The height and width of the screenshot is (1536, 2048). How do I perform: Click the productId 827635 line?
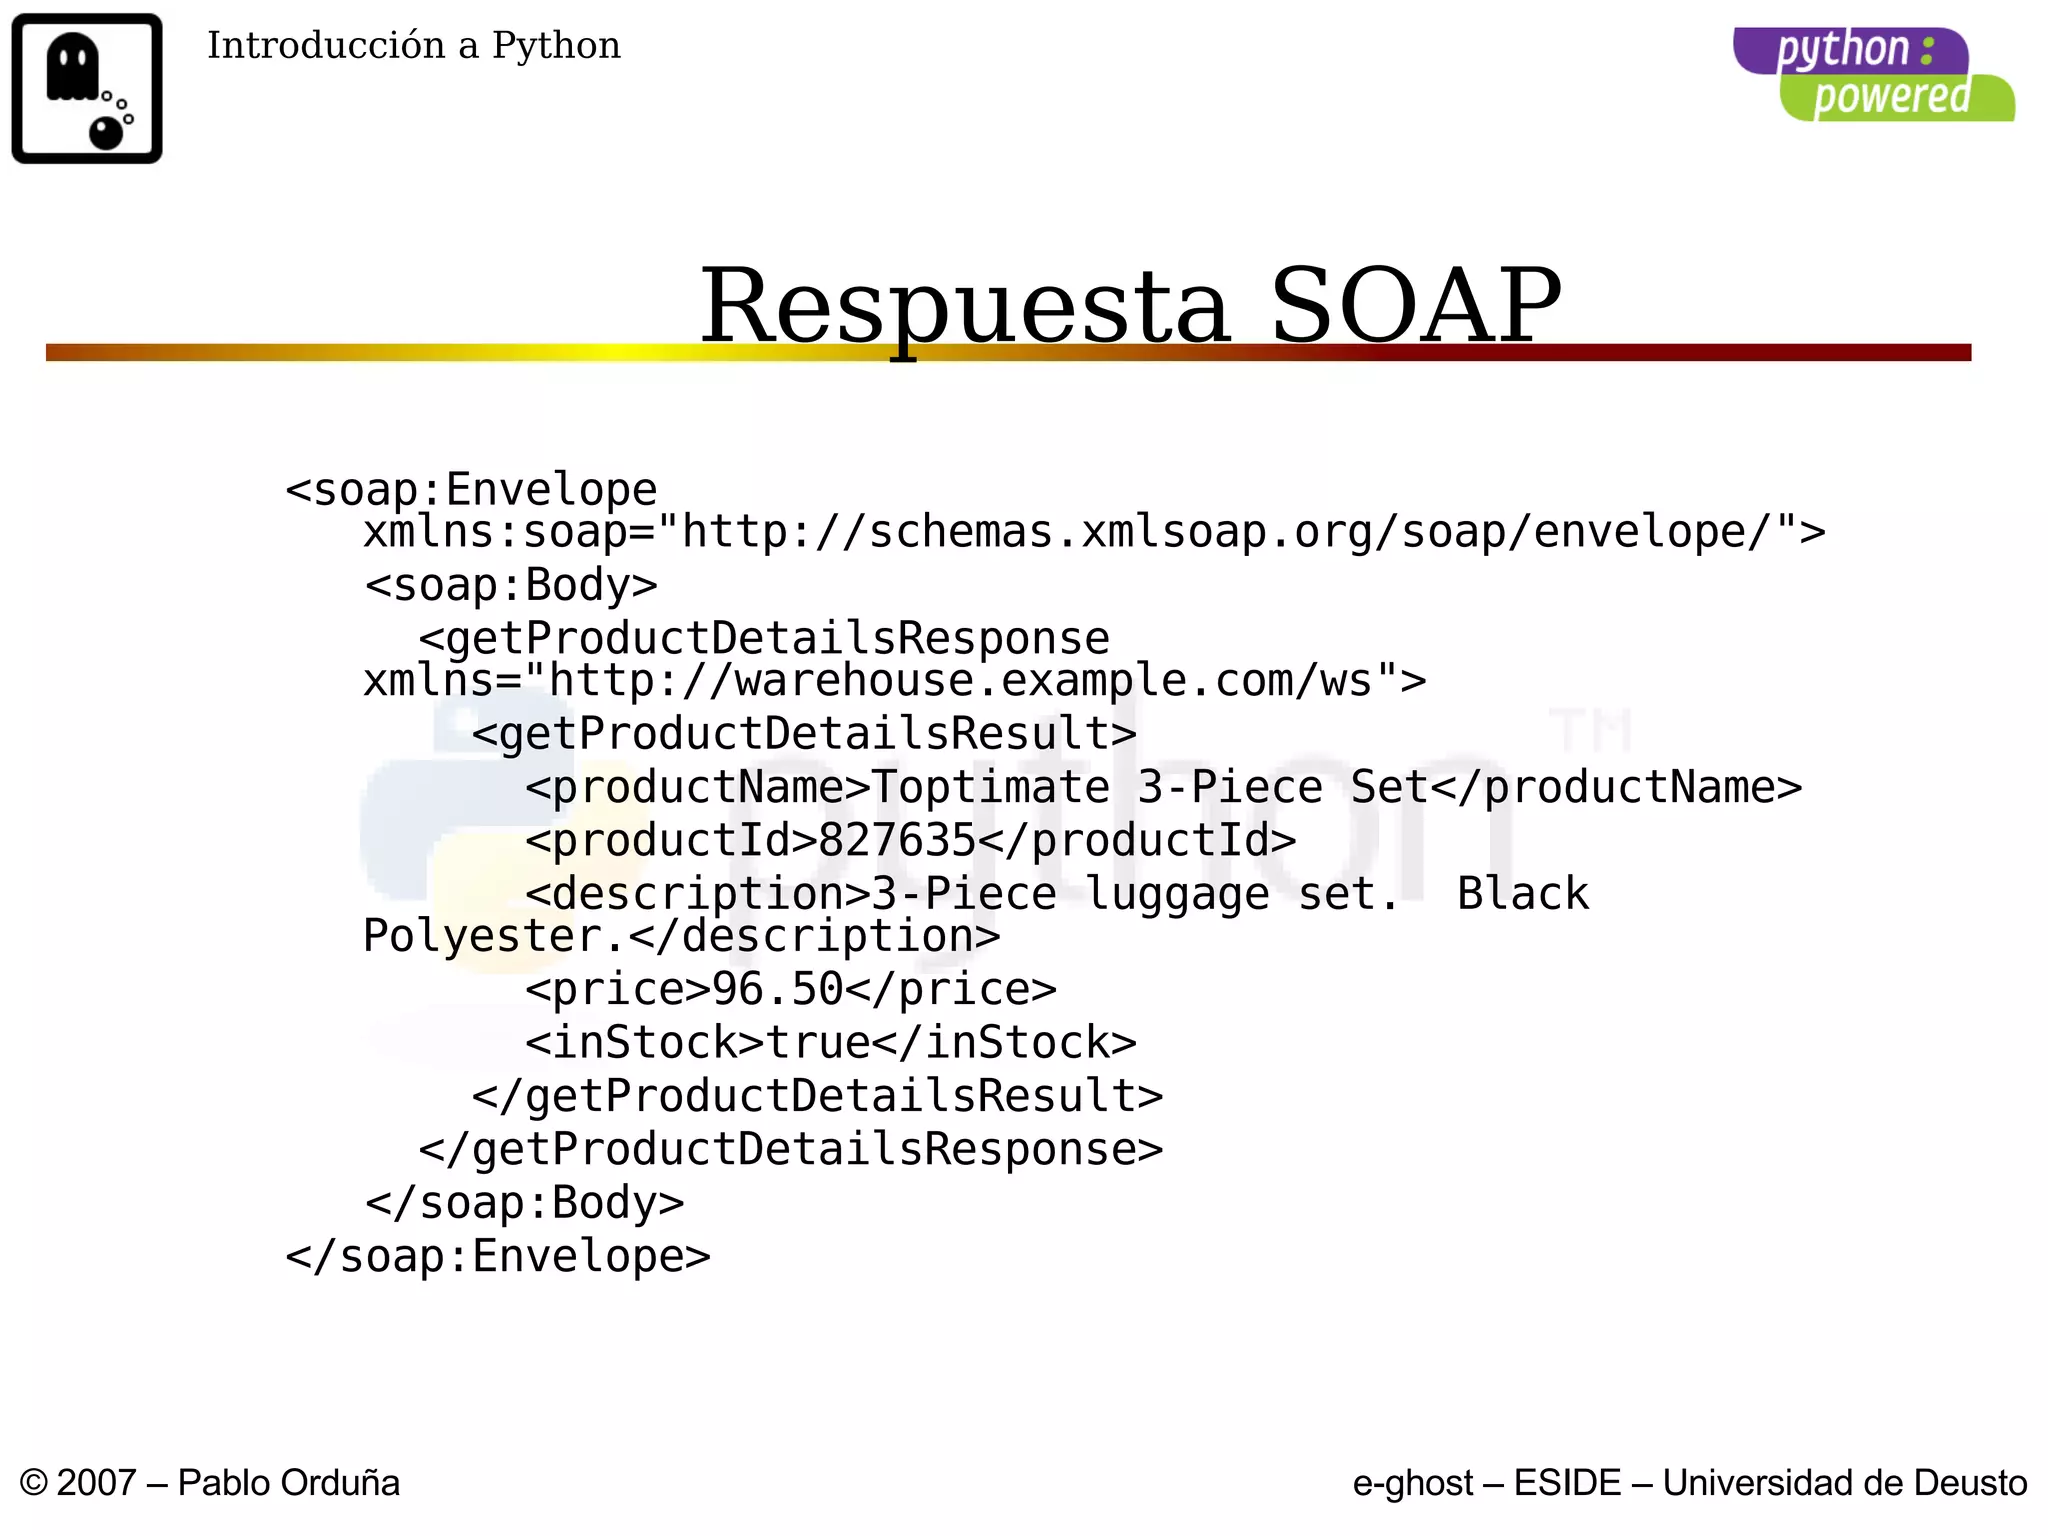[910, 840]
